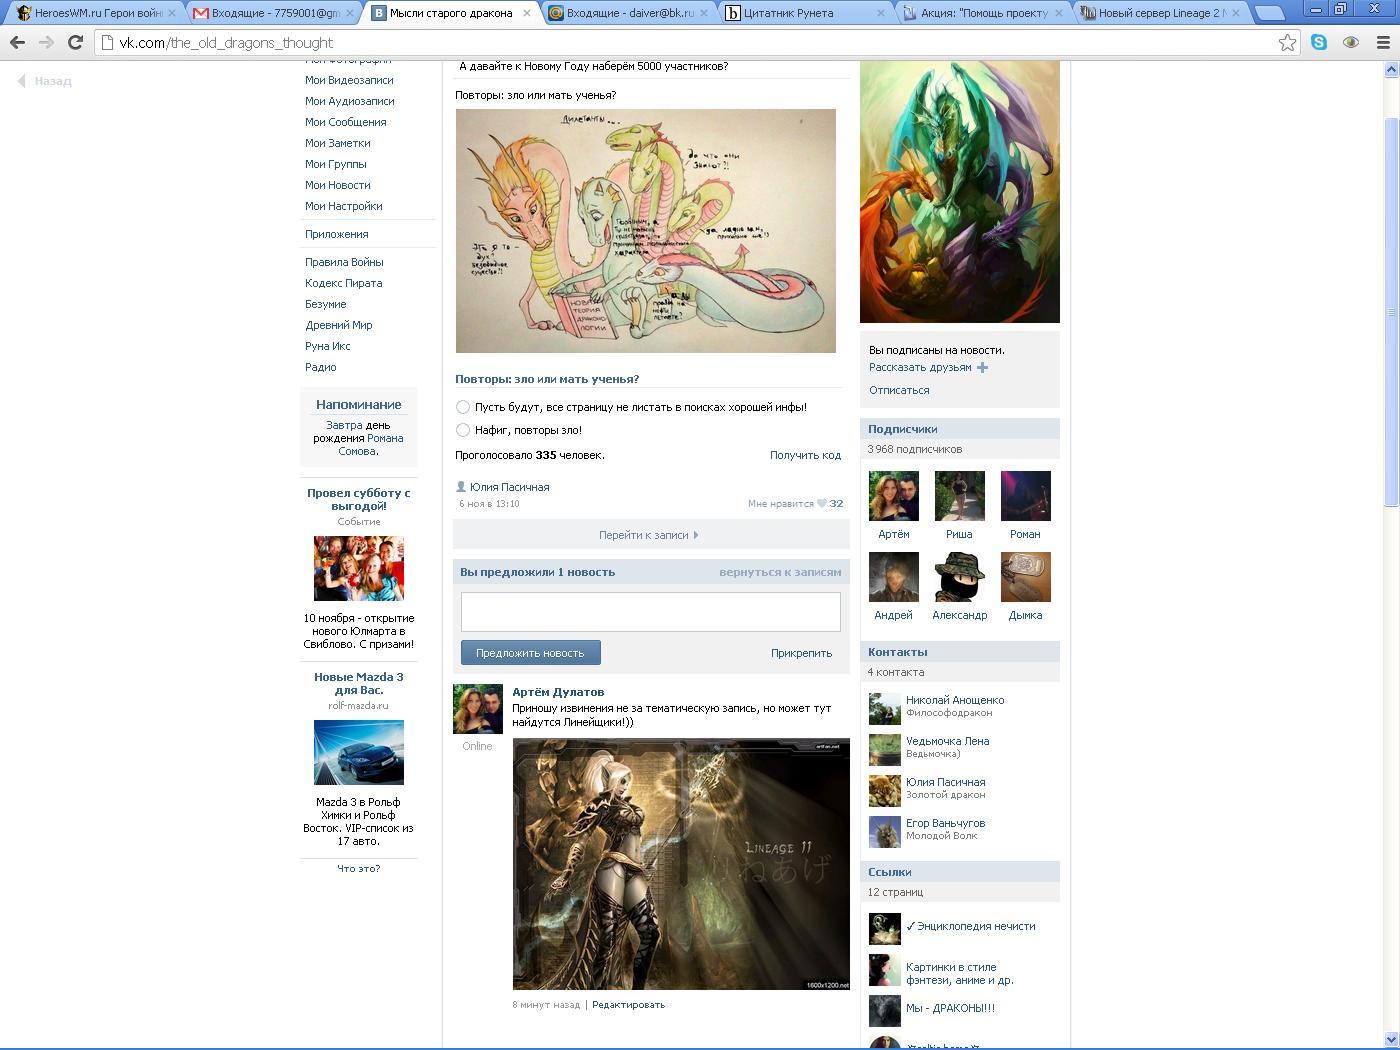Click Отписаться link
Viewport: 1400px width, 1050px height.
coord(899,390)
